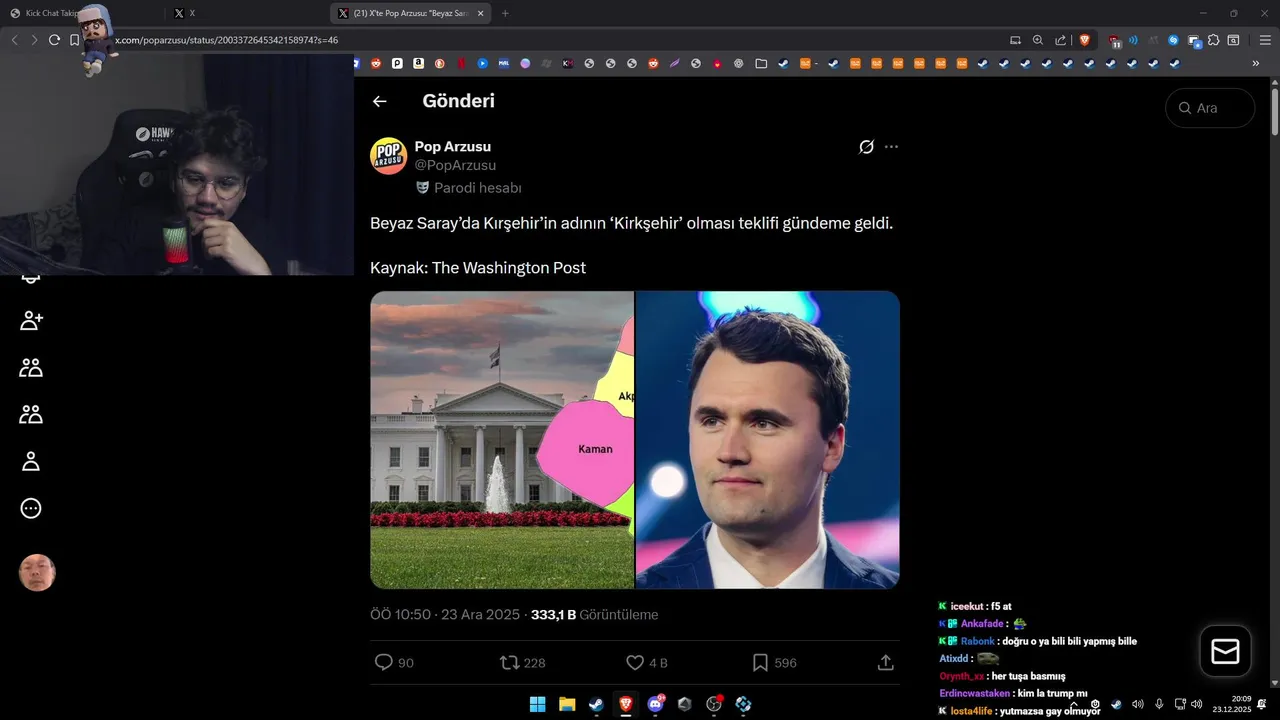The image size is (1280, 720).
Task: Click the account avatar in the sidebar
Action: coord(37,573)
